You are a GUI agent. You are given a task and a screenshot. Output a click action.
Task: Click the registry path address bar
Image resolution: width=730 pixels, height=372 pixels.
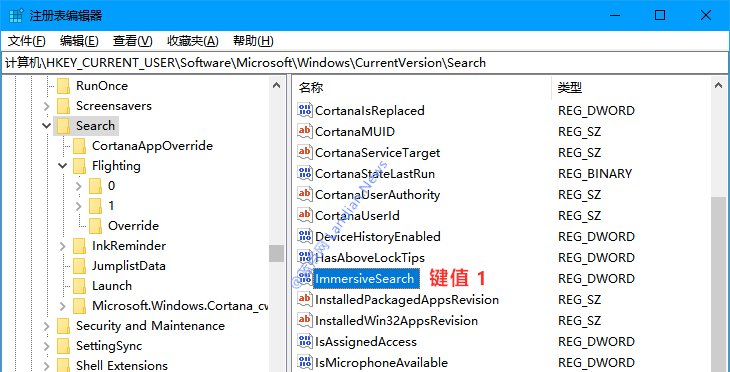[x=365, y=63]
